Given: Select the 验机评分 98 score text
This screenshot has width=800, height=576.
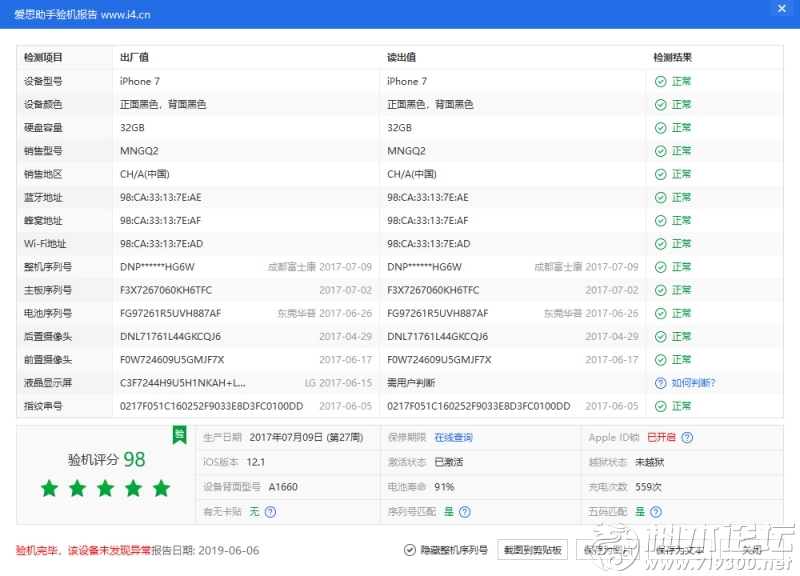Looking at the screenshot, I should click(107, 460).
